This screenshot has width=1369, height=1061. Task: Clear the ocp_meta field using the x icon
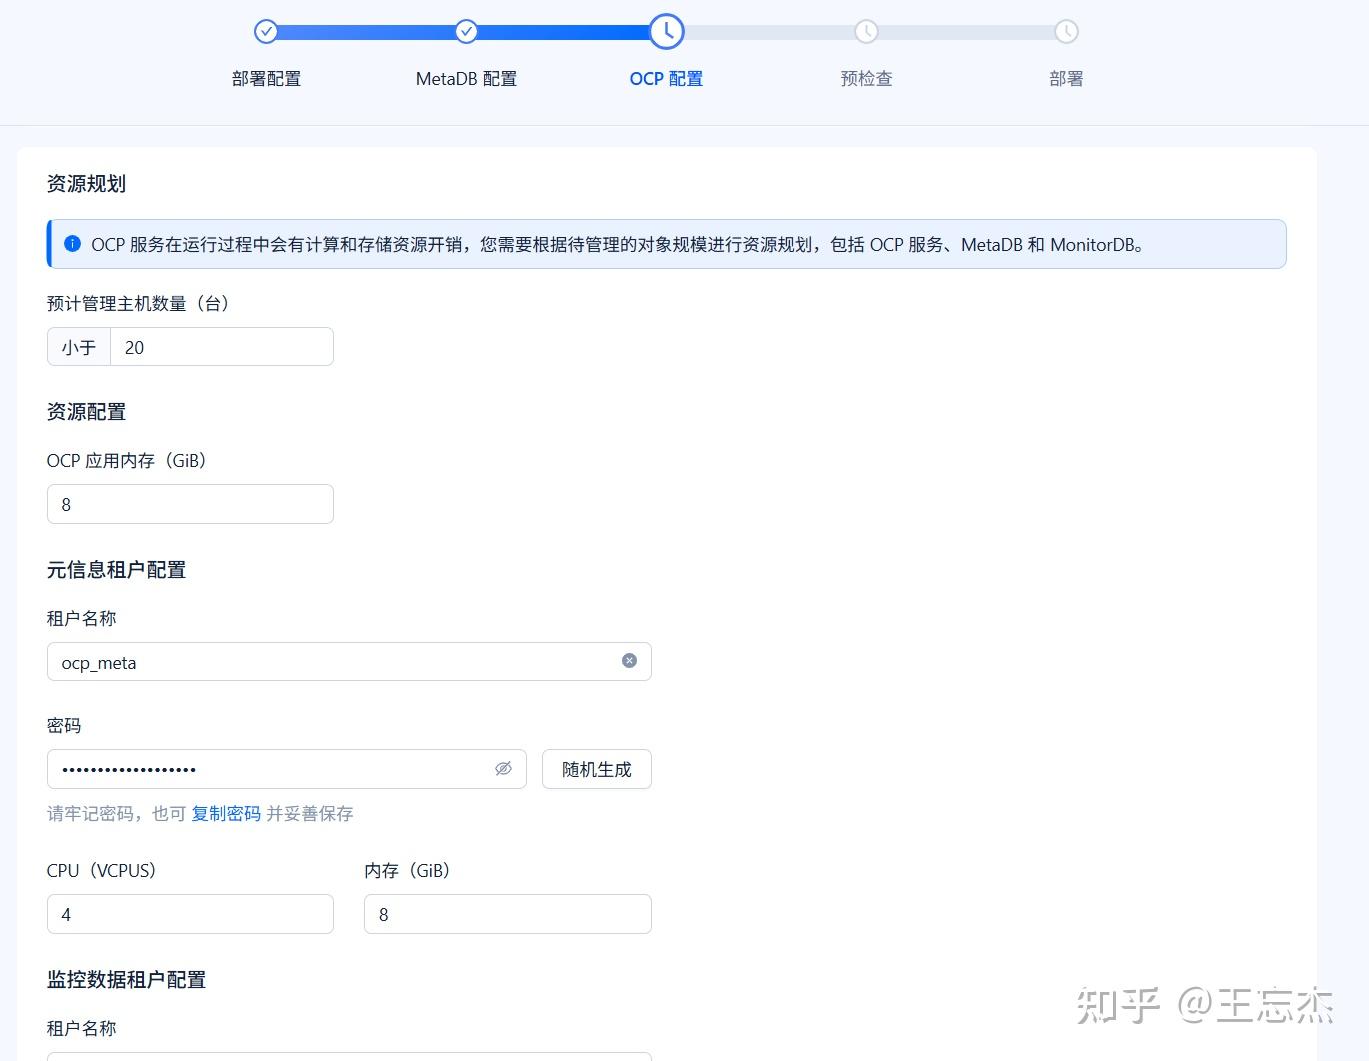coord(629,661)
